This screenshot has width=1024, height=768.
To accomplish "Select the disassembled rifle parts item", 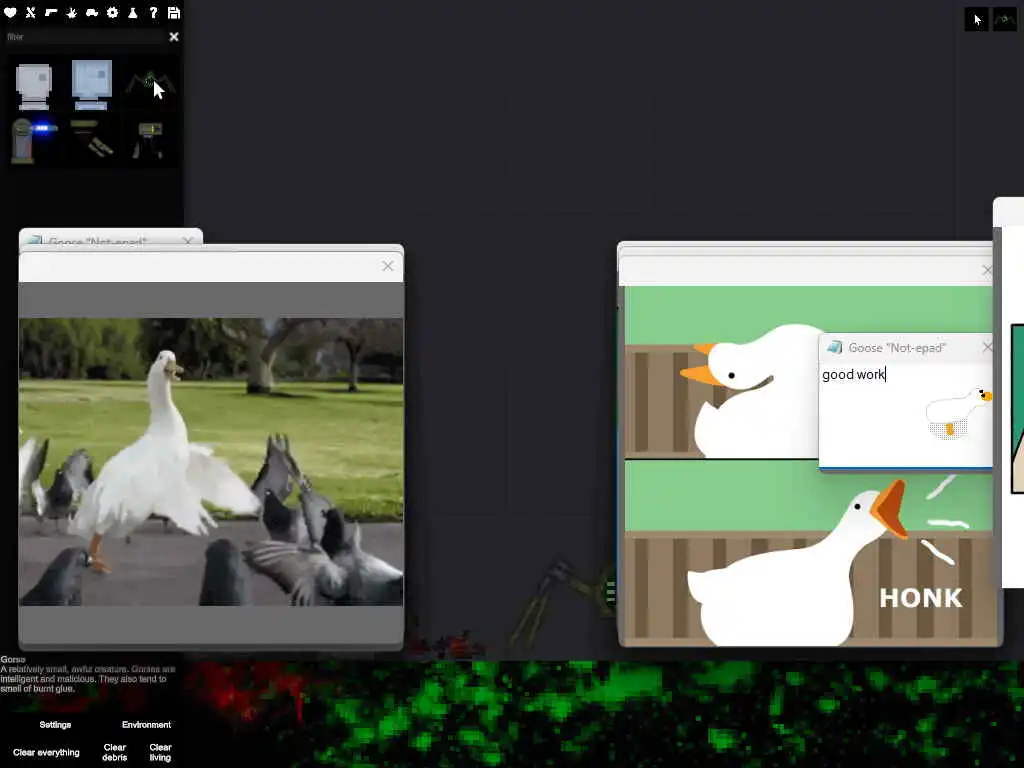I will tap(91, 138).
